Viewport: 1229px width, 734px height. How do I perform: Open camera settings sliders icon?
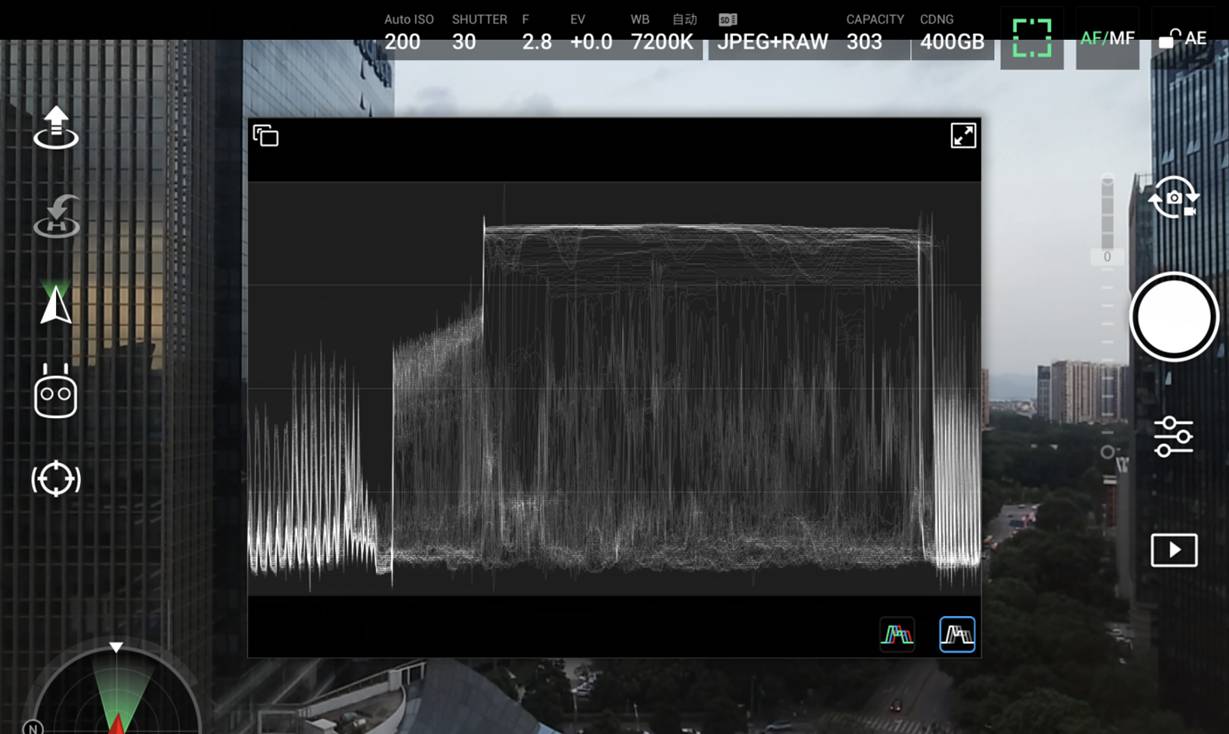pyautogui.click(x=1173, y=437)
